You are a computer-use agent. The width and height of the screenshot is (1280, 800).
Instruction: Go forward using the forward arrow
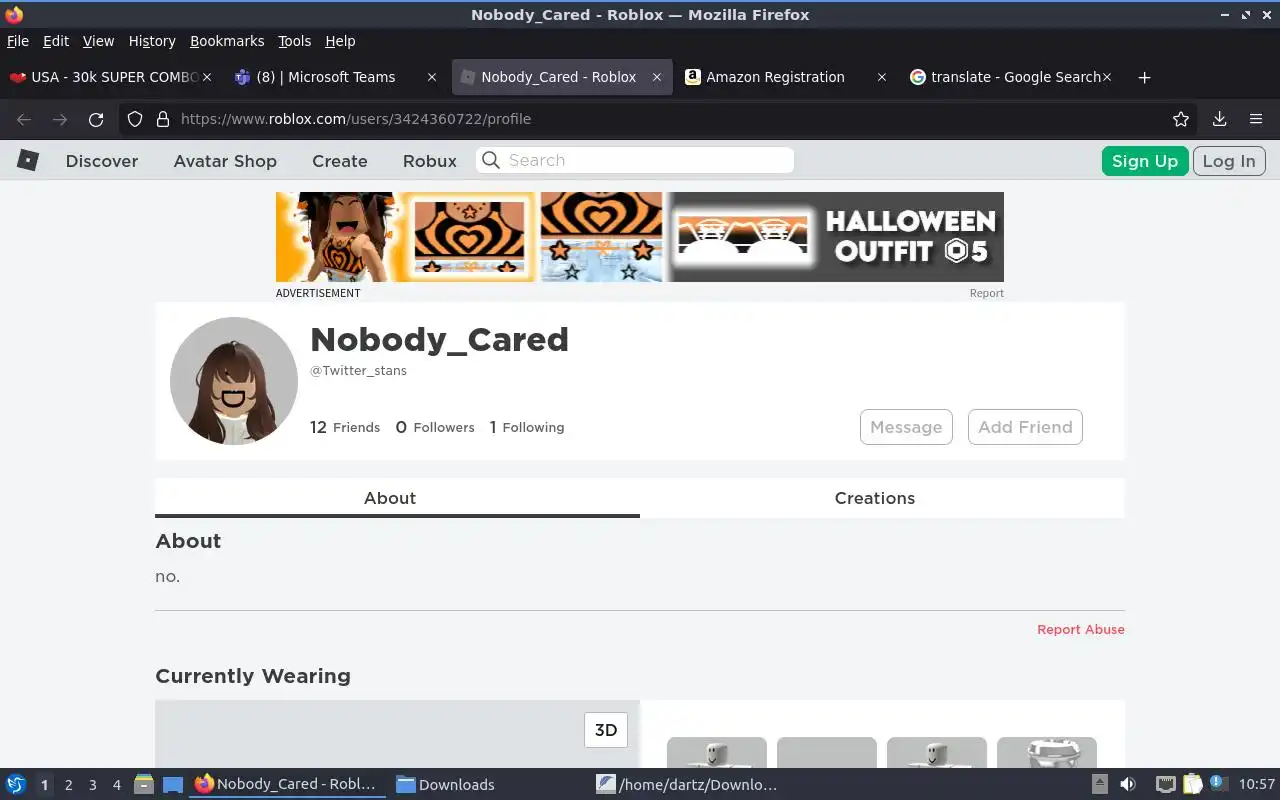60,119
